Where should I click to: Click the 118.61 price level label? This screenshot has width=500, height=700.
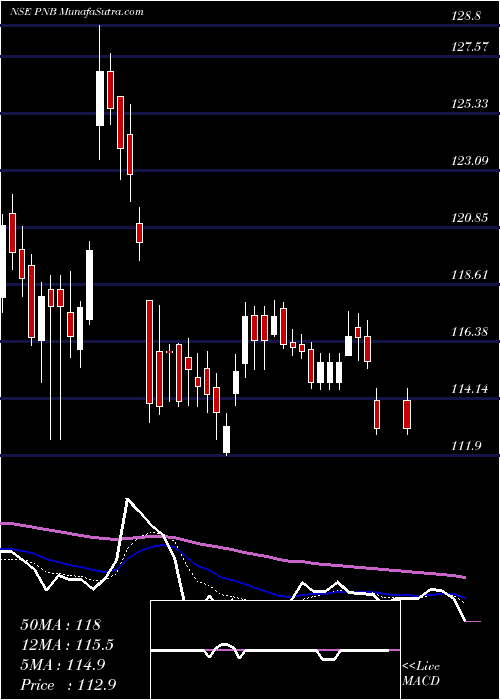coord(470,275)
